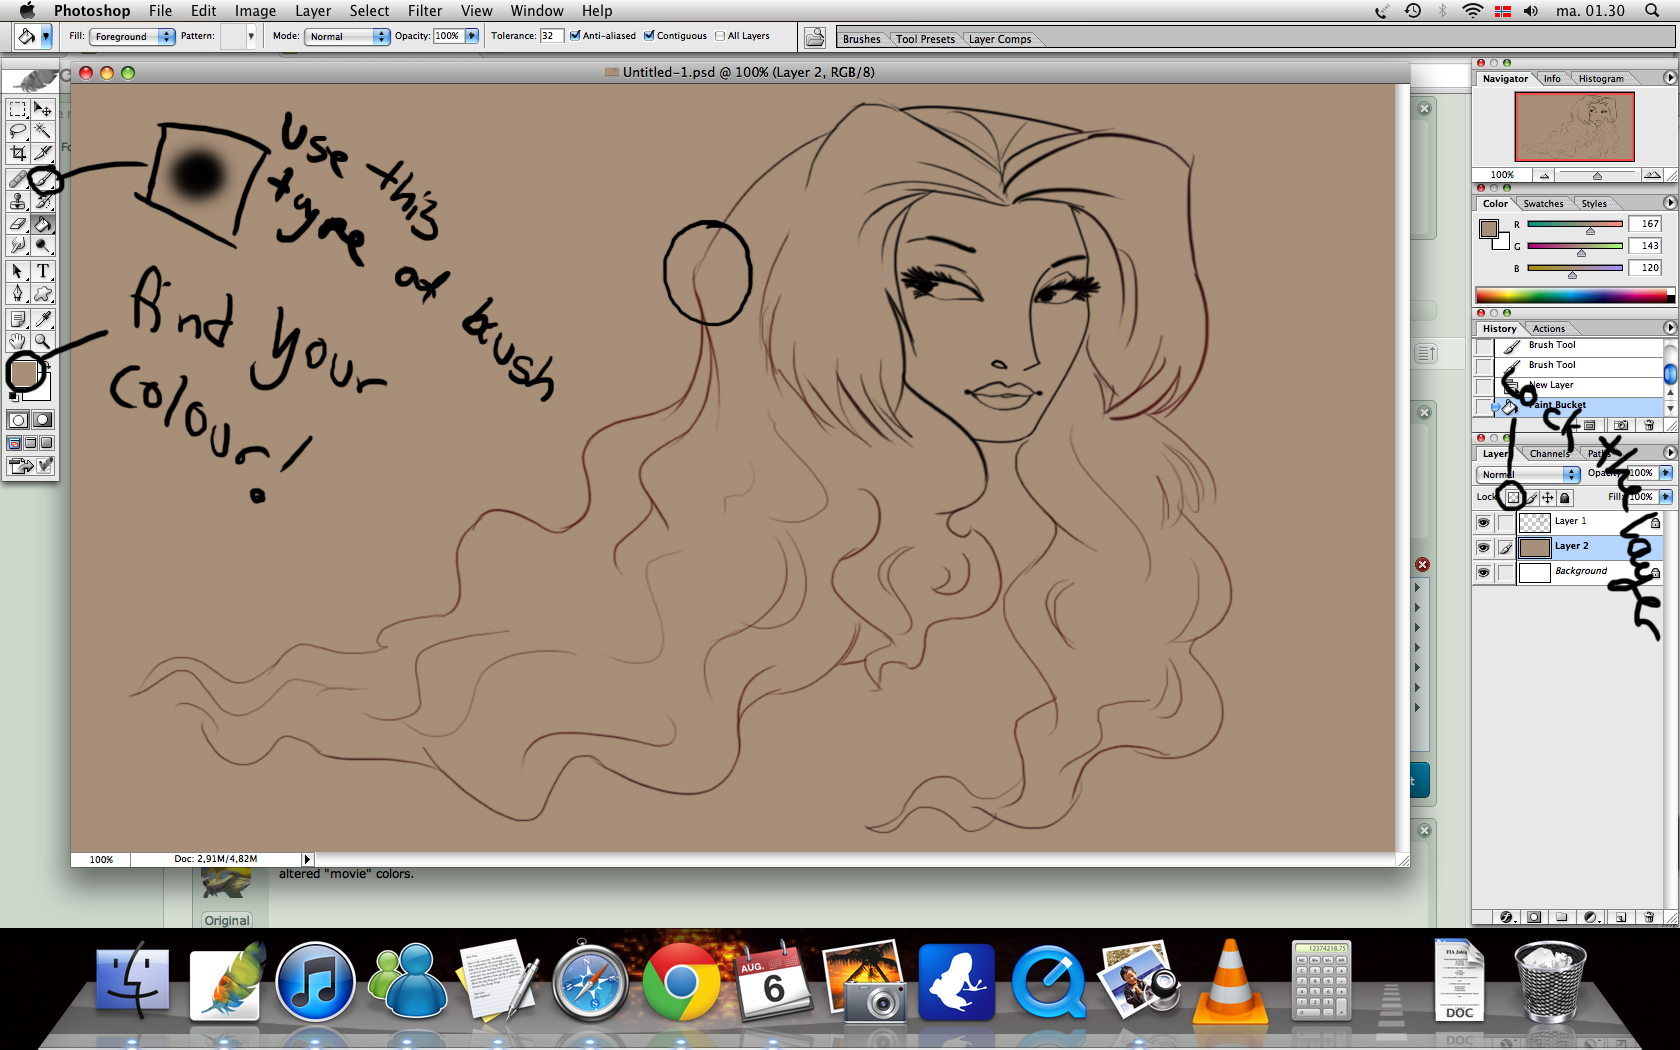This screenshot has width=1680, height=1050.
Task: Delete current state in History panel
Action: tap(1649, 425)
